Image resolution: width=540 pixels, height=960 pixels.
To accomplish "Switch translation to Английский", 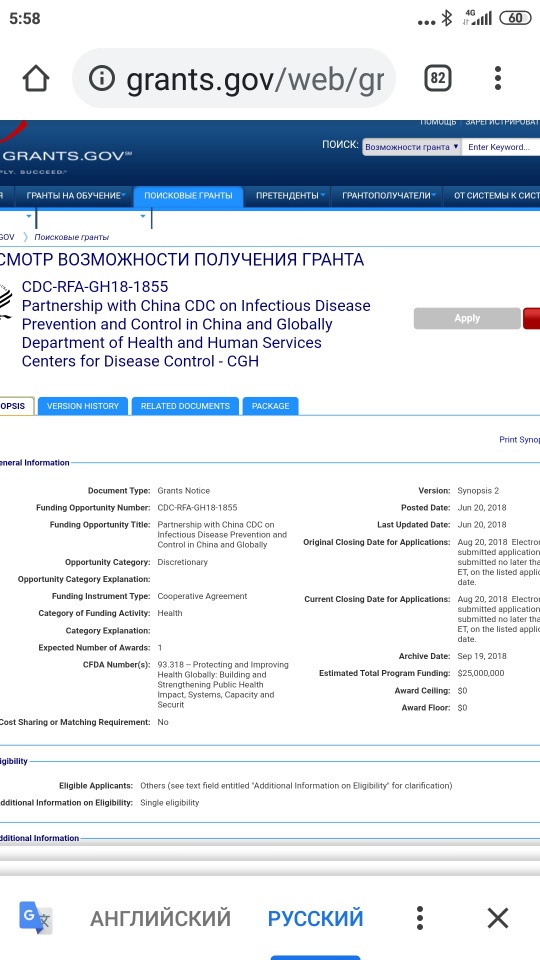I will click(160, 918).
